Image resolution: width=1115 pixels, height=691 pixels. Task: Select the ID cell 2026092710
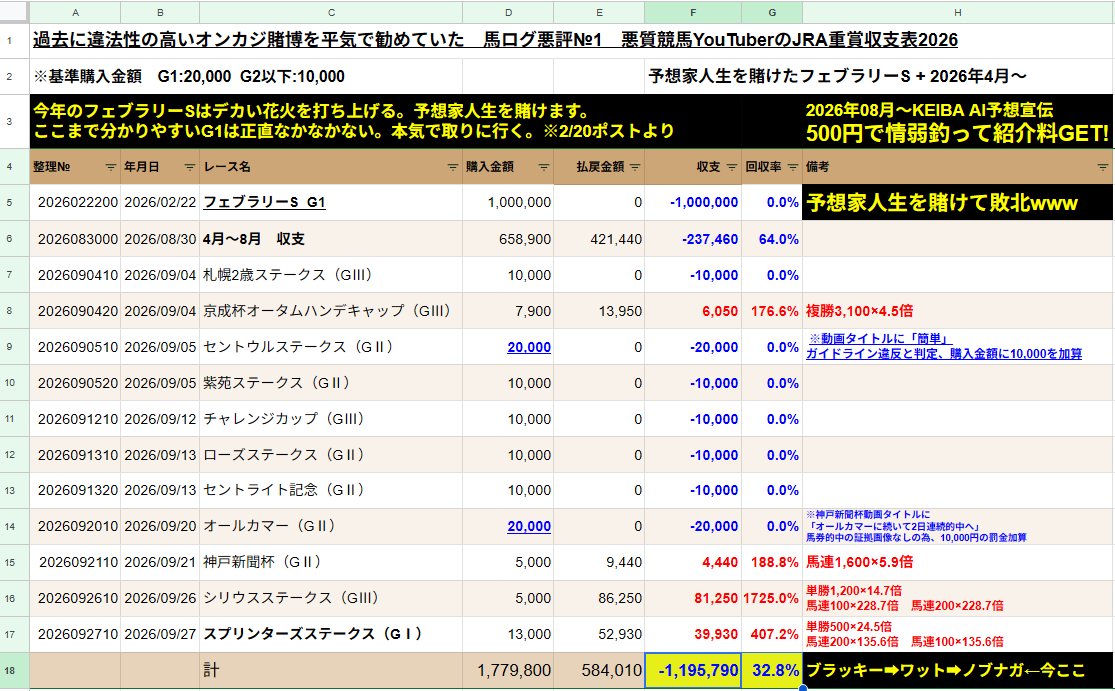coord(75,634)
